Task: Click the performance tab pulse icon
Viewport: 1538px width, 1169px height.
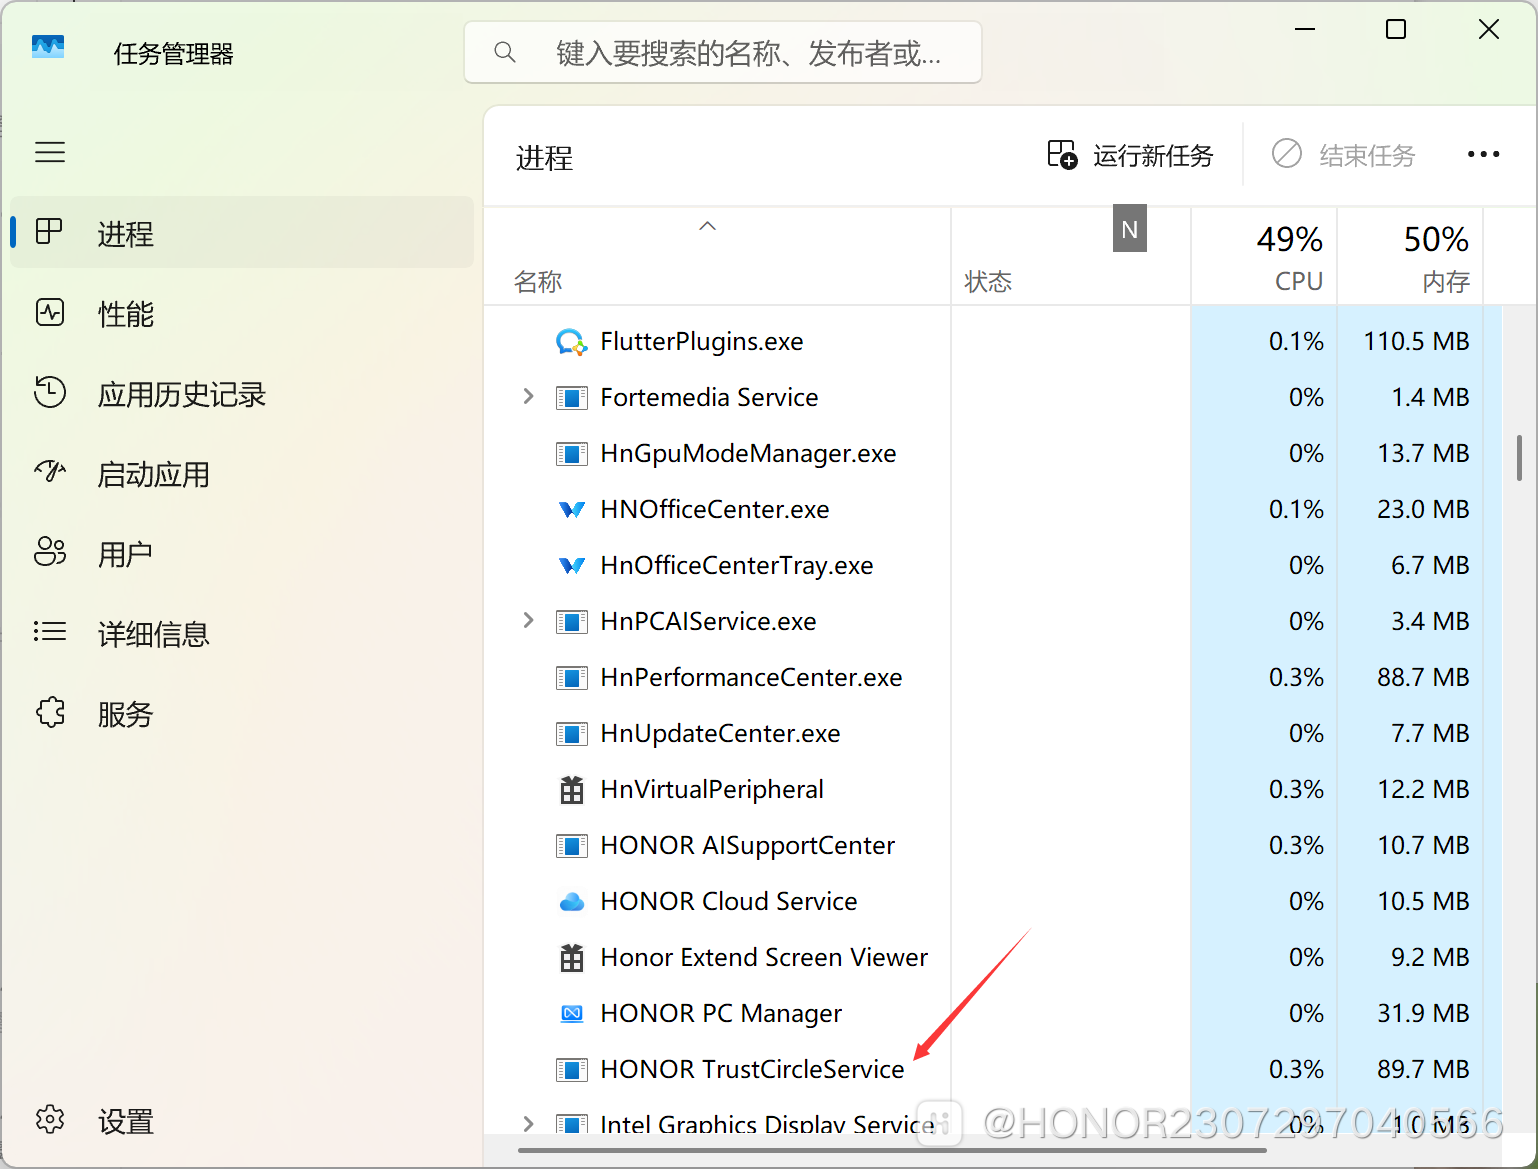Action: 49,312
